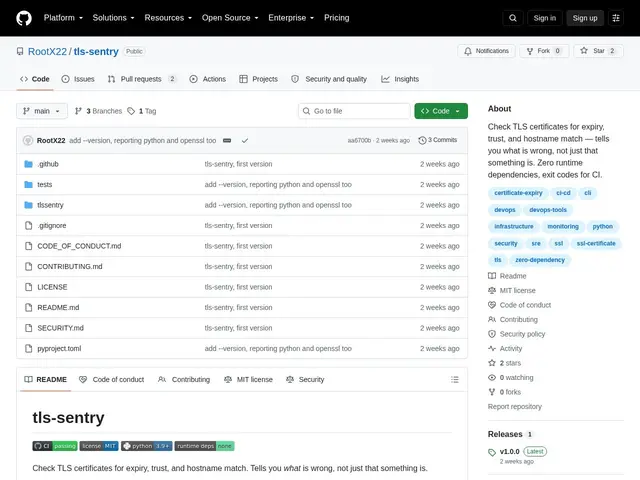The height and width of the screenshot is (480, 640).
Task: Click the CI passing badge
Action: (x=55, y=446)
